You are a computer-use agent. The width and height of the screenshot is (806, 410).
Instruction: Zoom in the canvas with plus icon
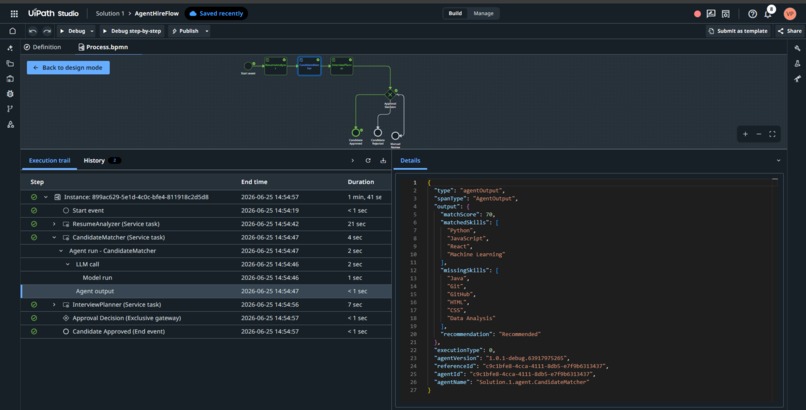pyautogui.click(x=745, y=134)
